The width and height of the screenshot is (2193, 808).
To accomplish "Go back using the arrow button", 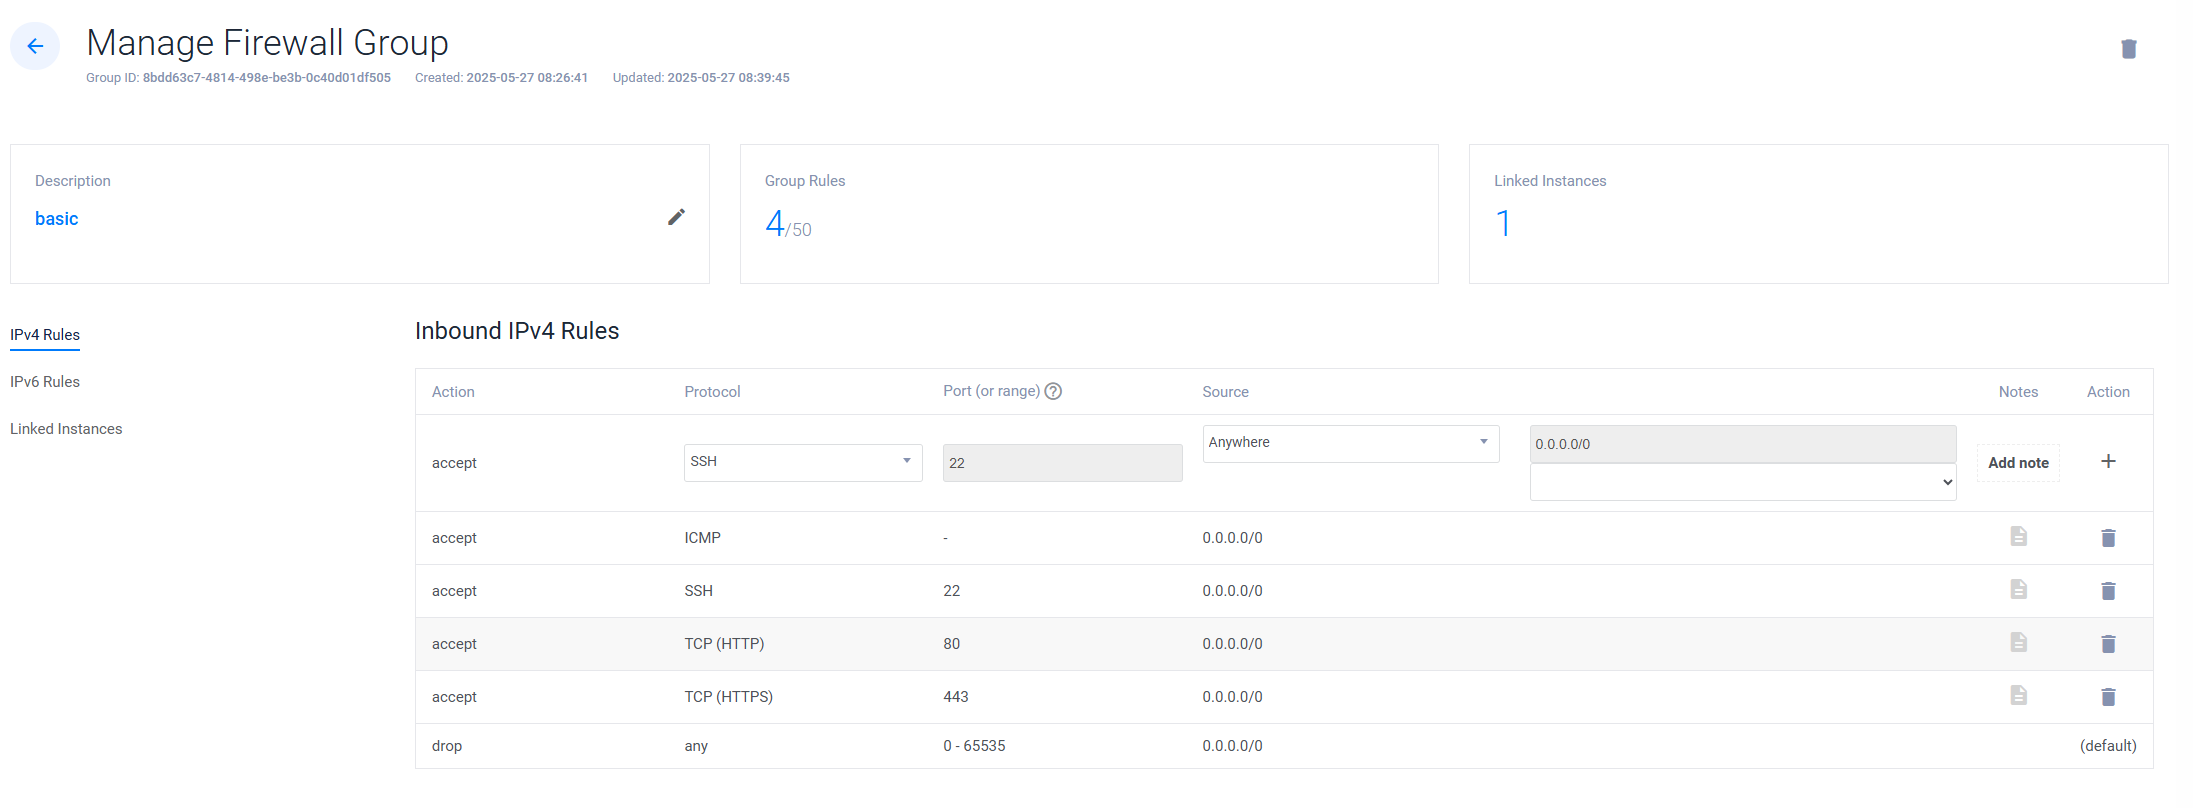I will pos(35,46).
